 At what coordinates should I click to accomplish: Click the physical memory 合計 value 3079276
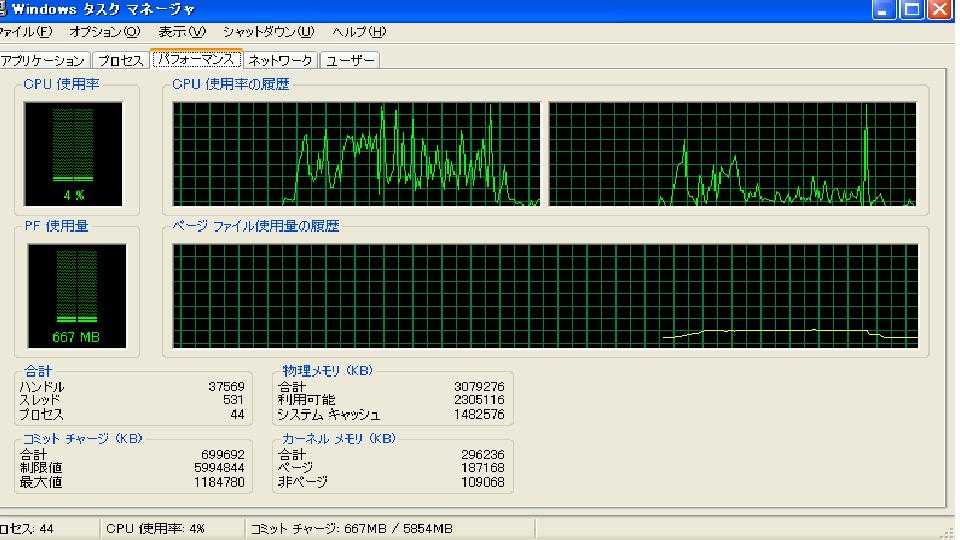[479, 387]
